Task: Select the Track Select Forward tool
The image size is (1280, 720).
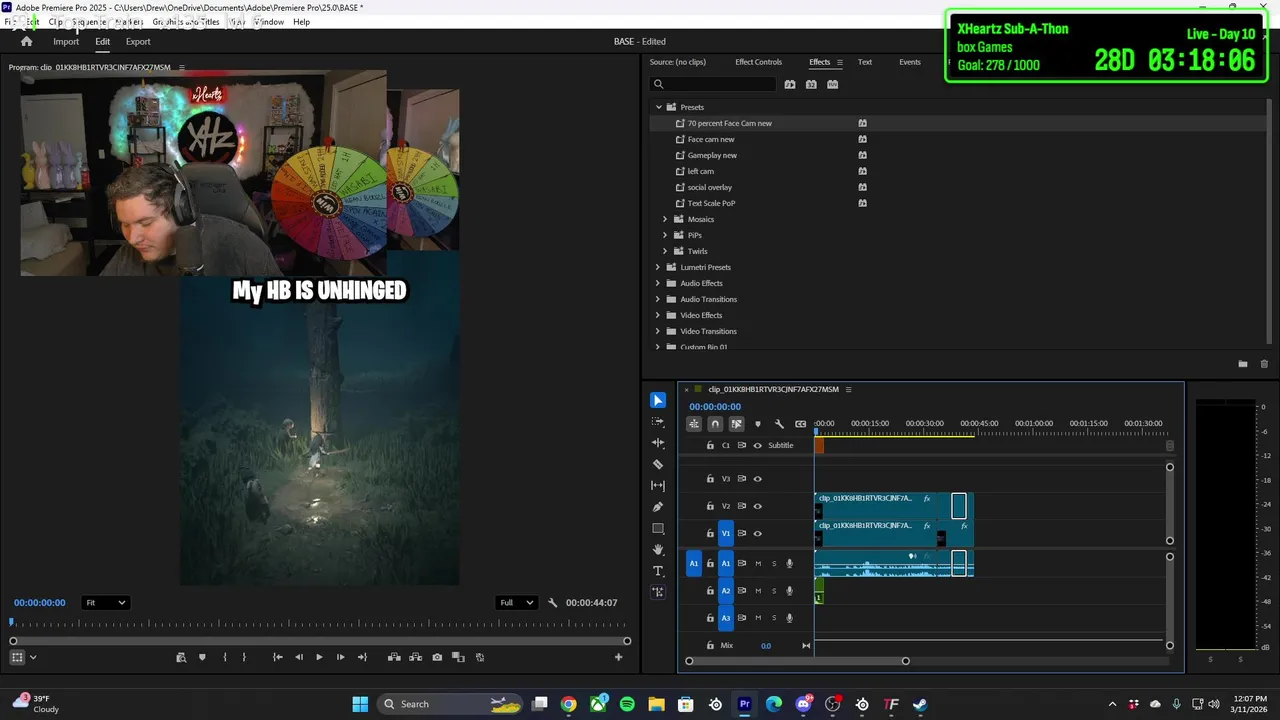Action: 658,422
